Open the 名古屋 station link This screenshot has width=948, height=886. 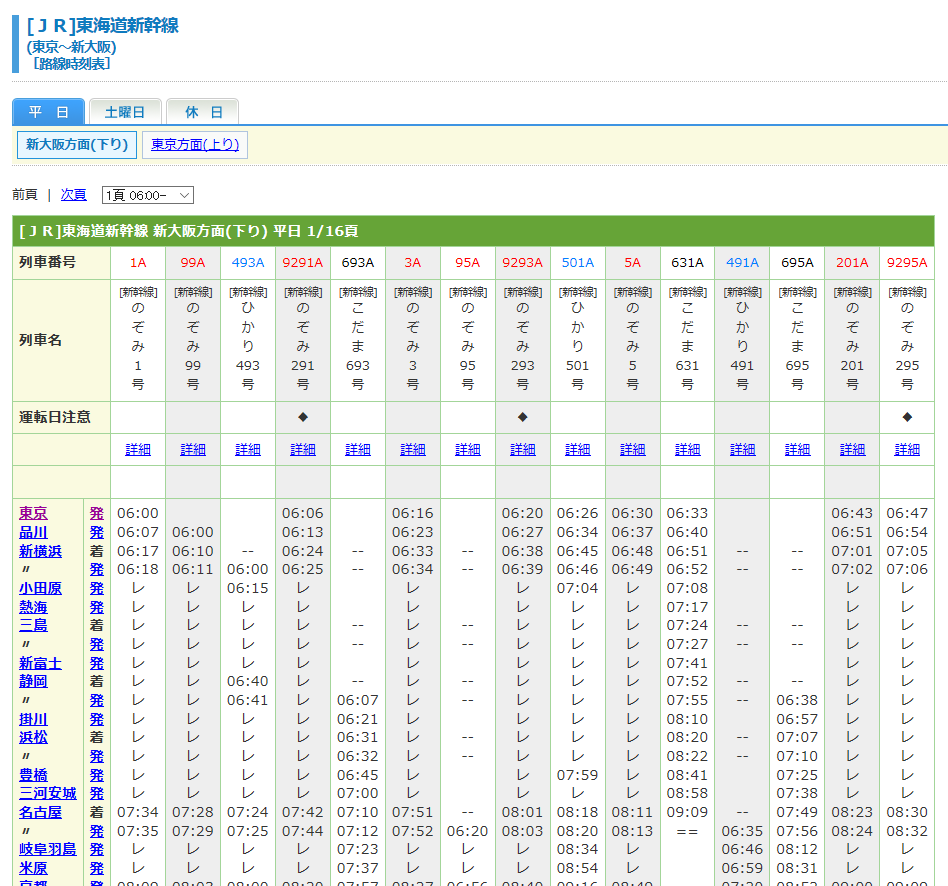[x=41, y=812]
